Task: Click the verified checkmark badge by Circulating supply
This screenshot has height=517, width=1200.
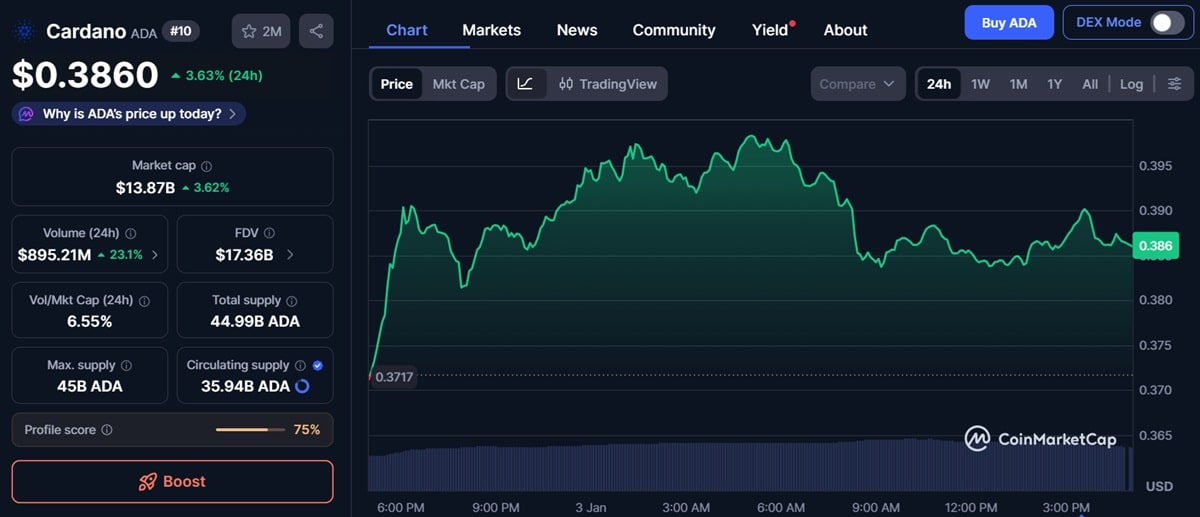Action: coord(317,366)
